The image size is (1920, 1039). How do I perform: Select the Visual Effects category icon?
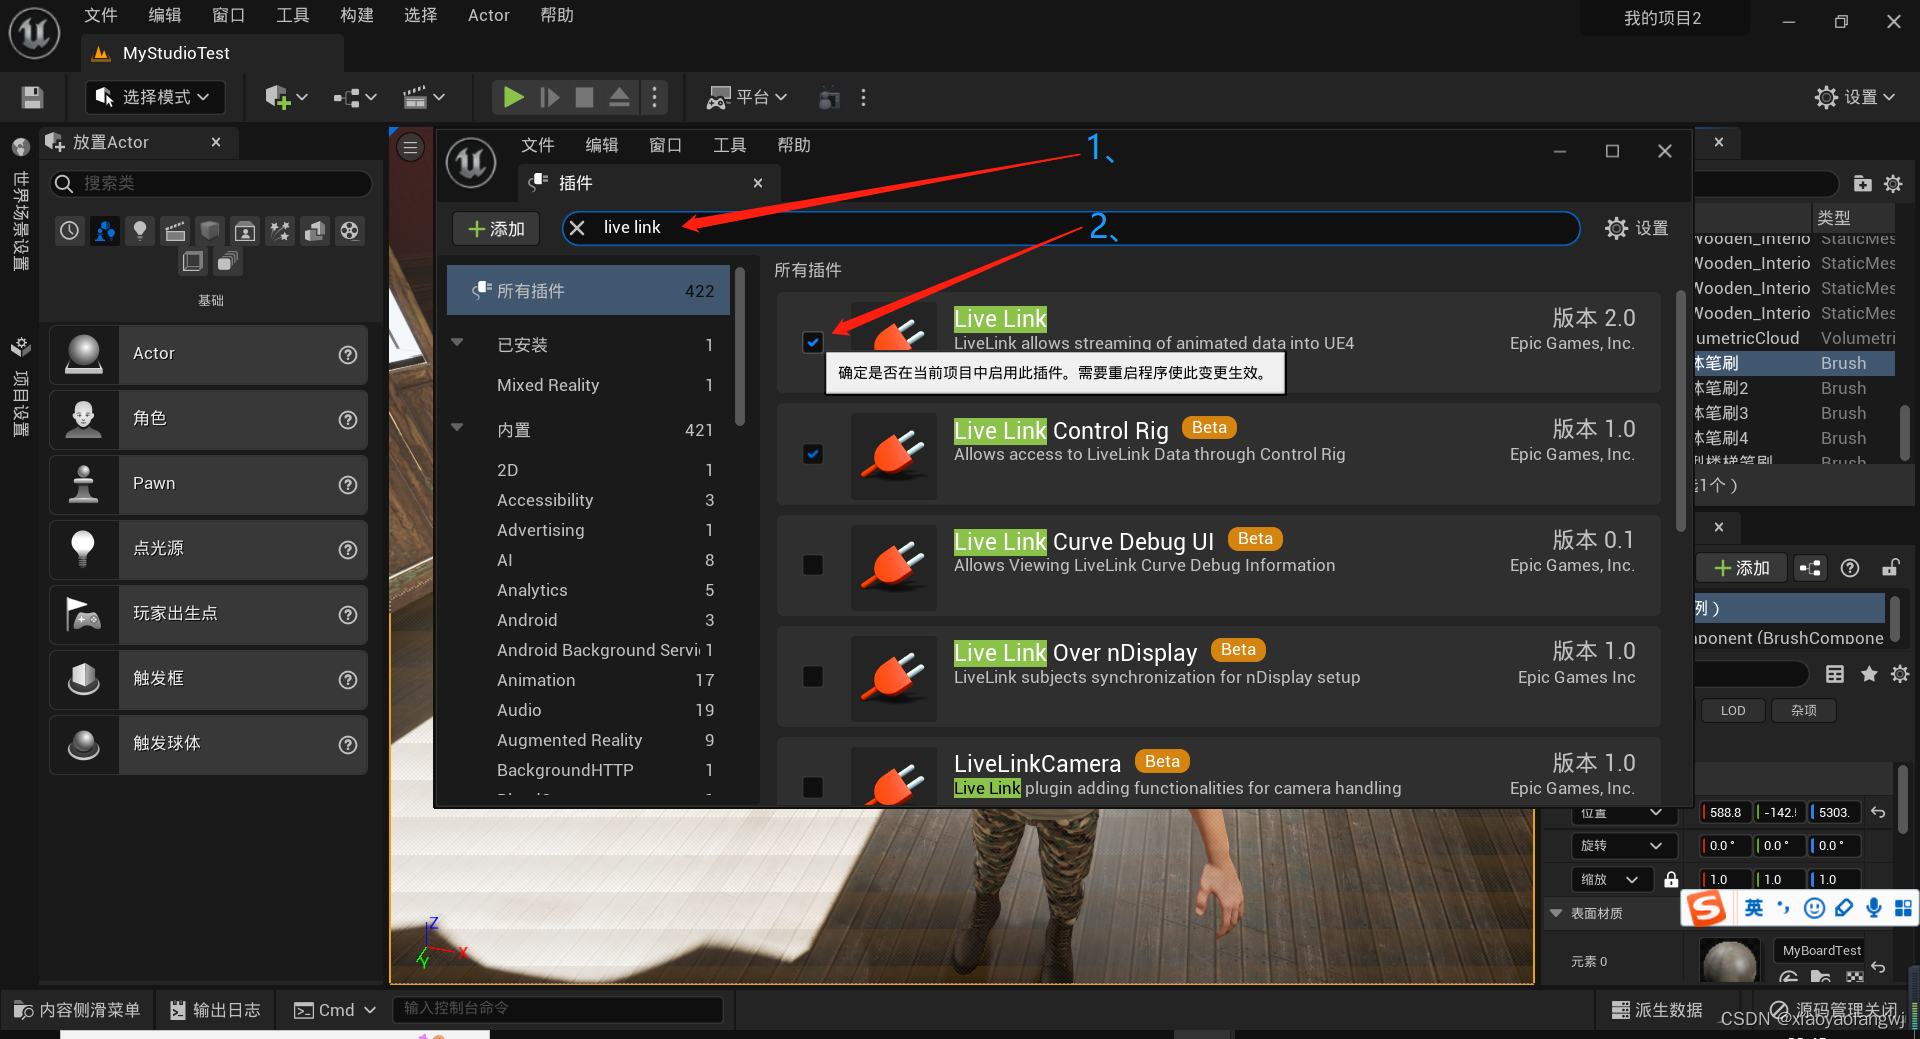[x=280, y=231]
